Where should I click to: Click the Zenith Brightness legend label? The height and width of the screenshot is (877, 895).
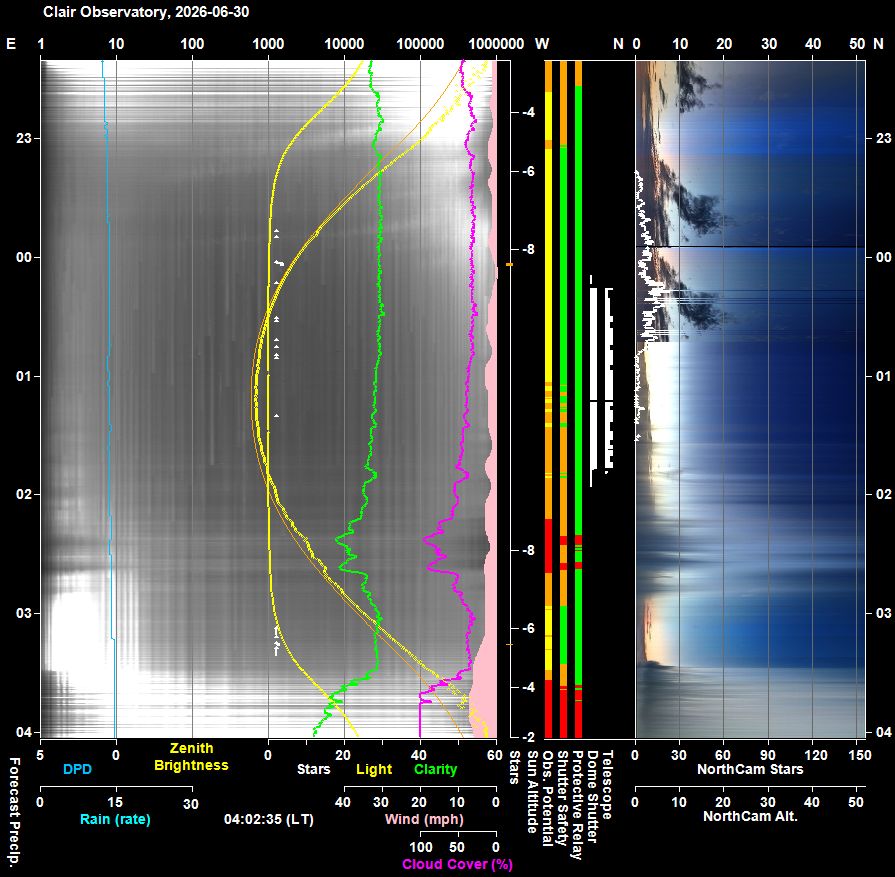pyautogui.click(x=191, y=757)
